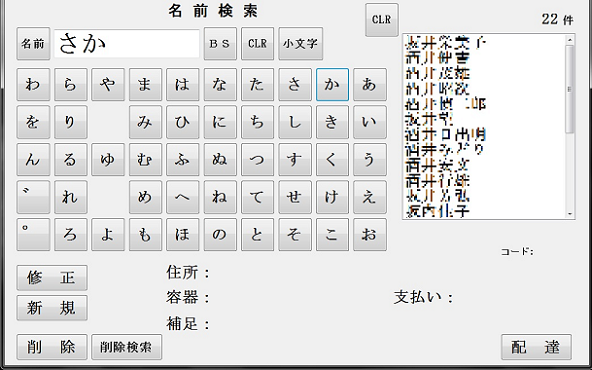Choose the ほ key
592x370 pixels.
183,234
